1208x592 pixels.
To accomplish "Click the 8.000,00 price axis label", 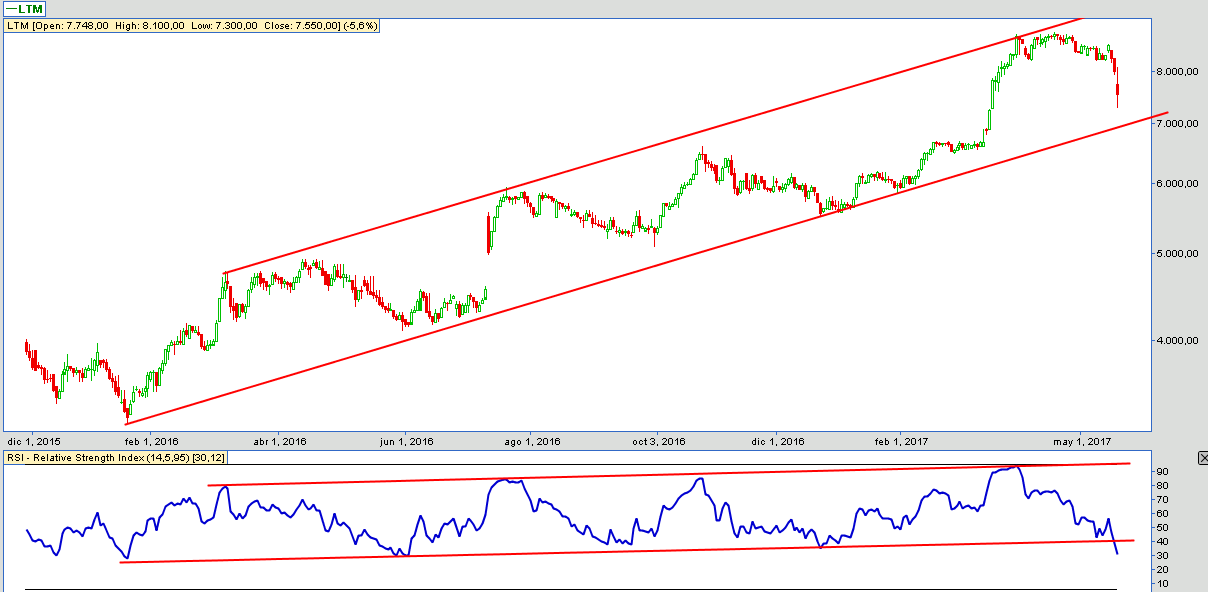I will (1177, 72).
